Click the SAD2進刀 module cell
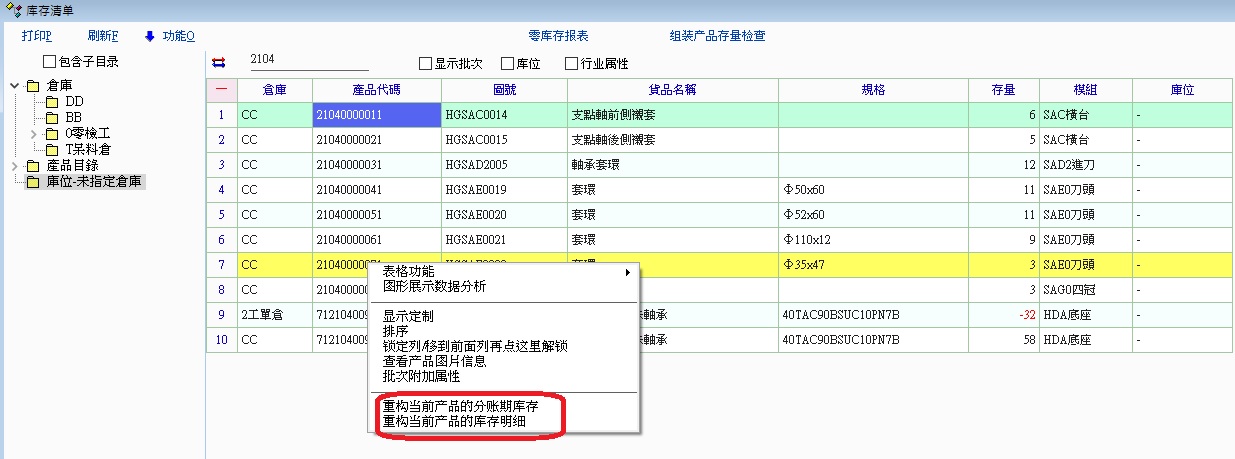 (1085, 165)
